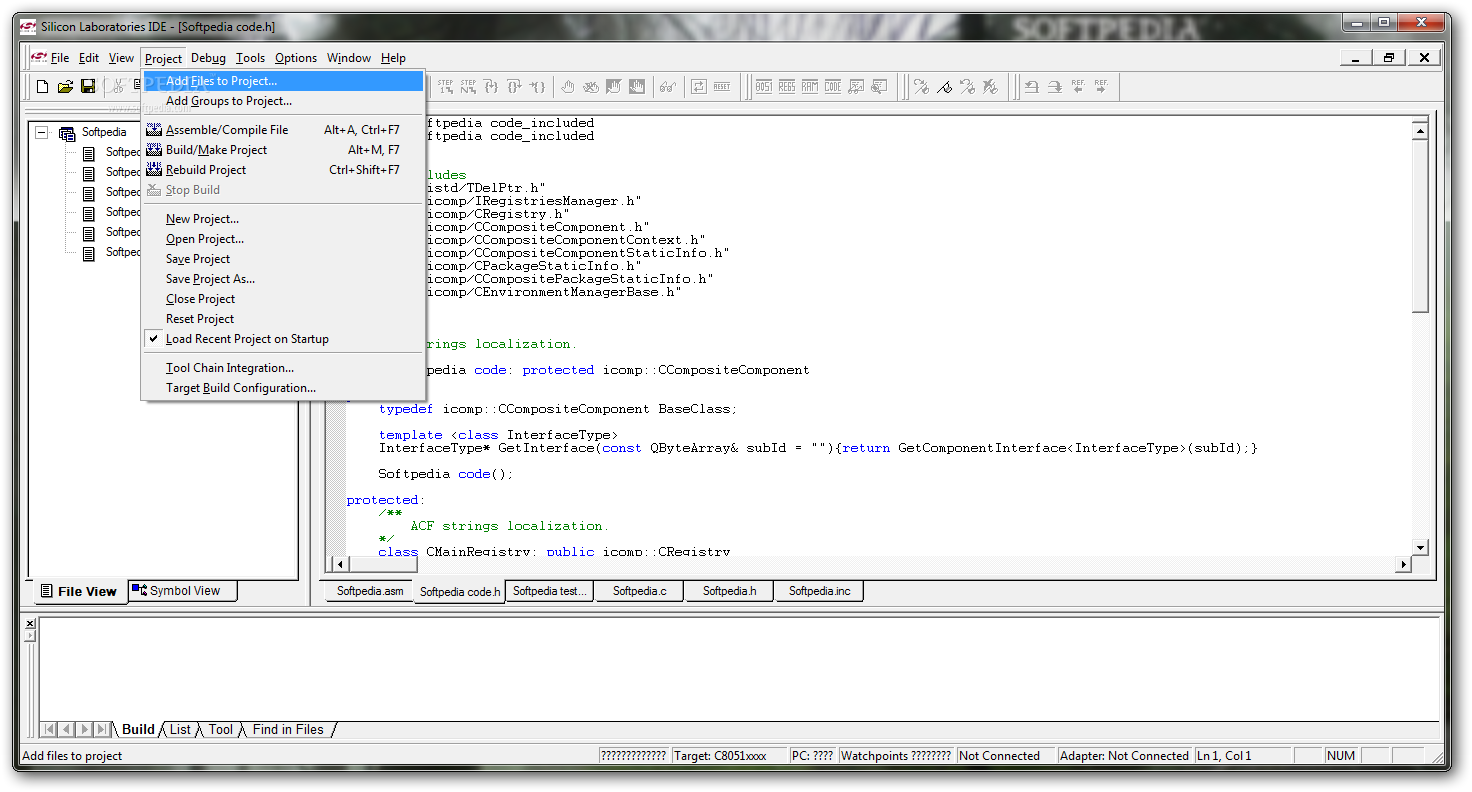Click the Save floppy disk icon
Viewport: 1472px width, 792px height.
[x=88, y=87]
